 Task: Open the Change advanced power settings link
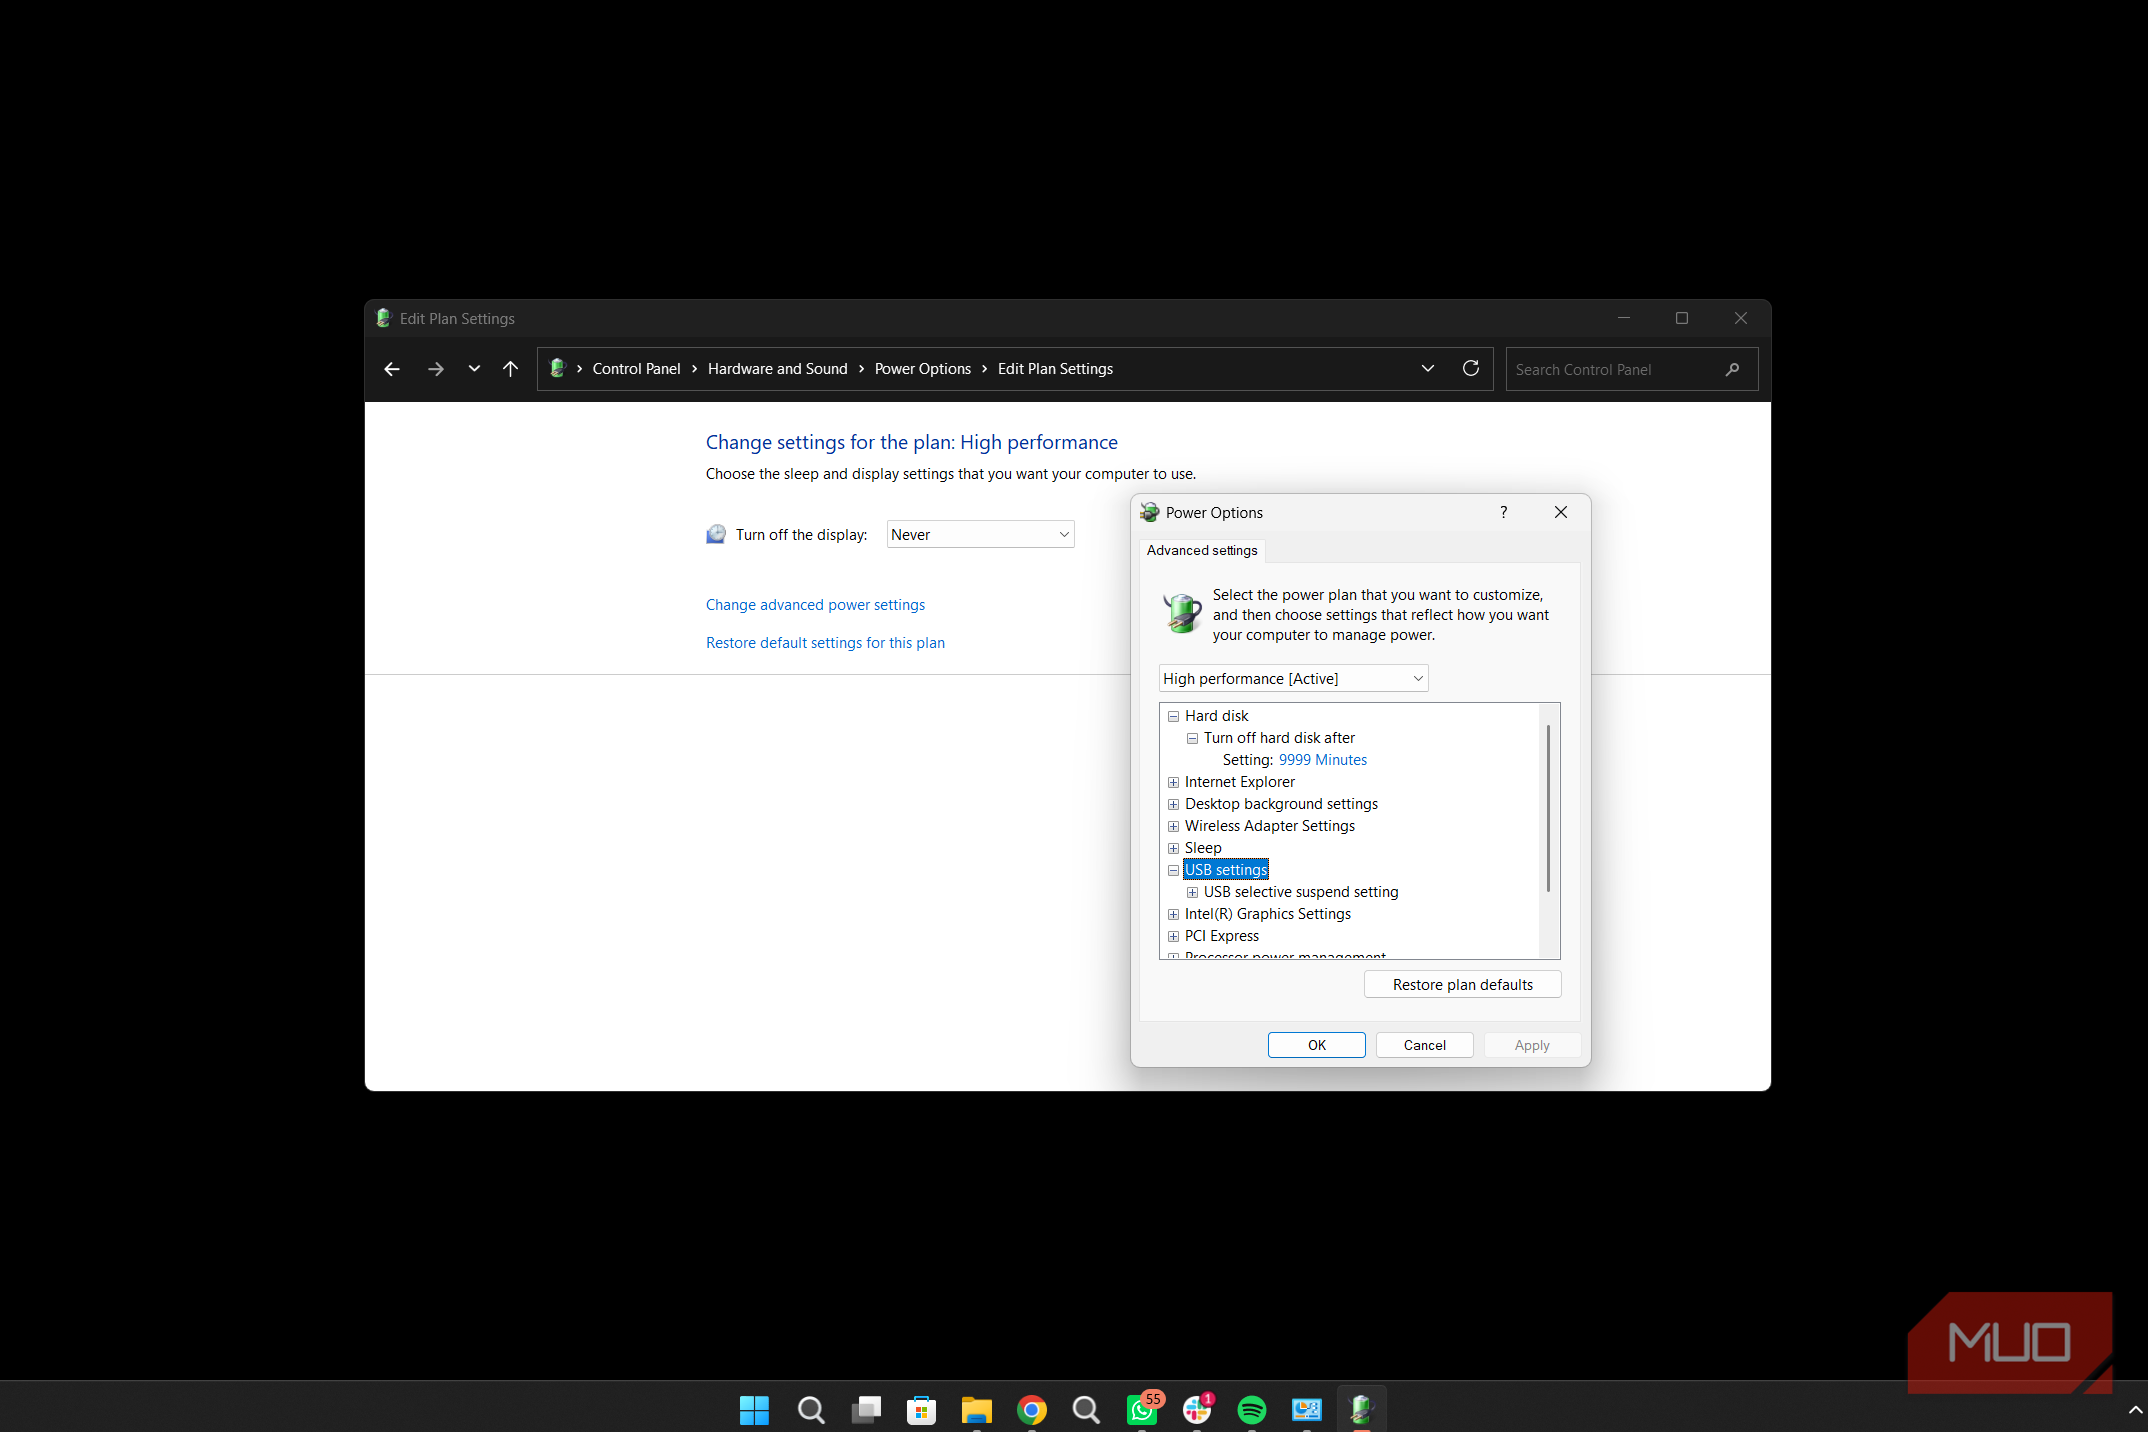(815, 605)
